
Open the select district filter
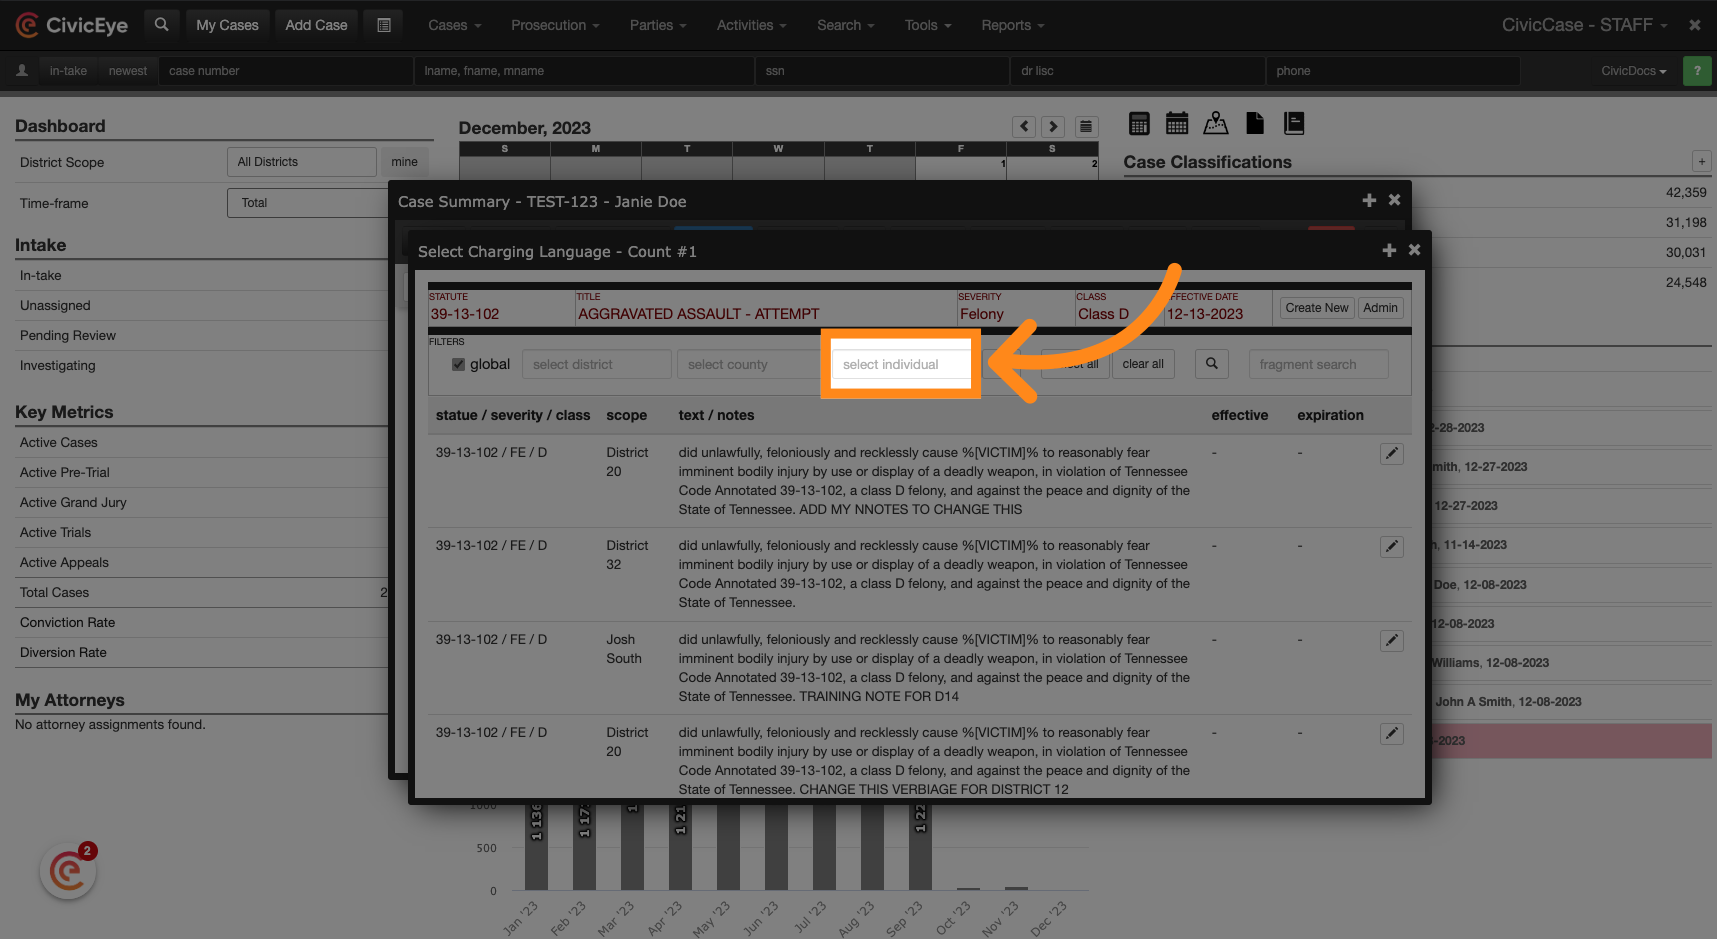coord(596,364)
